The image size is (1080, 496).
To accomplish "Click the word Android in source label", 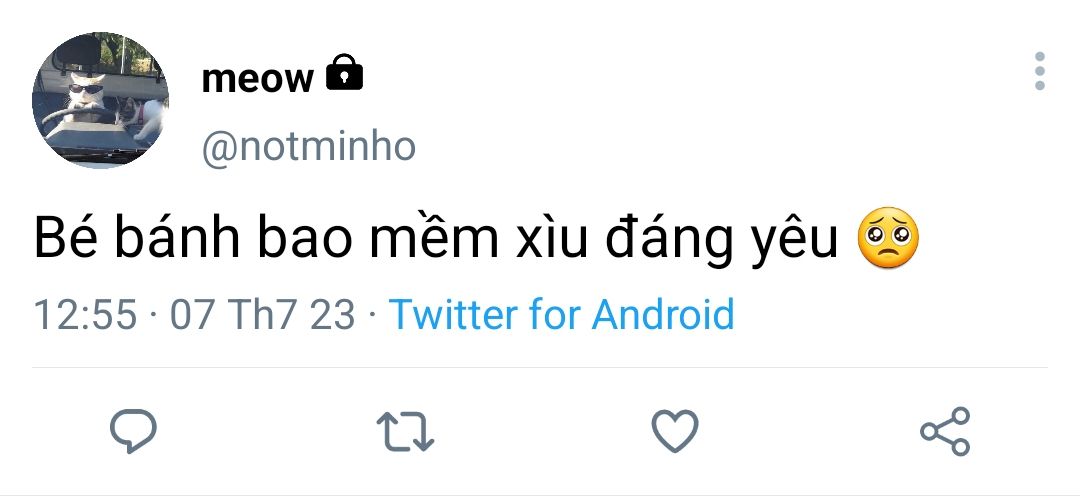I will pos(663,314).
